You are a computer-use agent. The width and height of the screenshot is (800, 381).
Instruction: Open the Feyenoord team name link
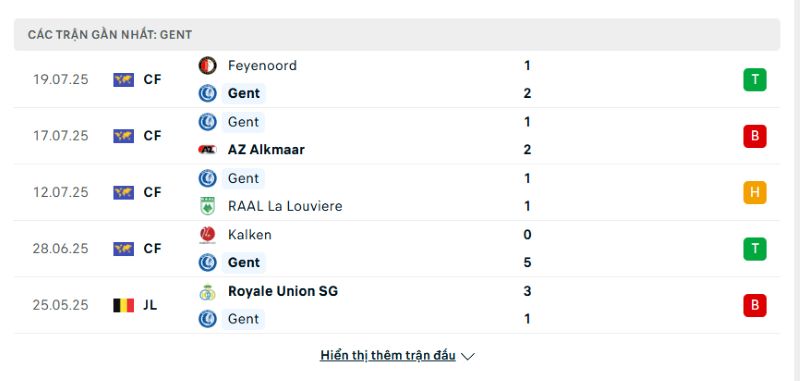point(262,66)
